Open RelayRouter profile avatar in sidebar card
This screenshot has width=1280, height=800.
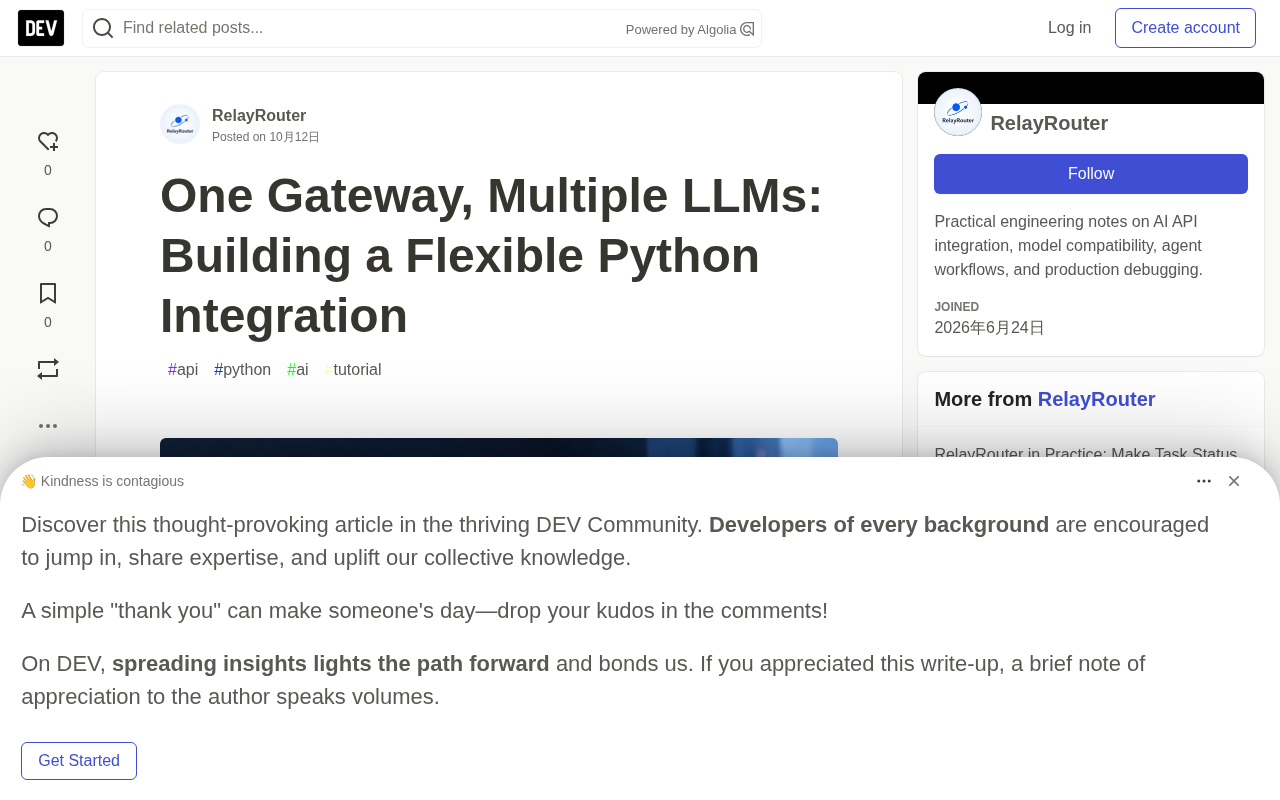(x=958, y=112)
